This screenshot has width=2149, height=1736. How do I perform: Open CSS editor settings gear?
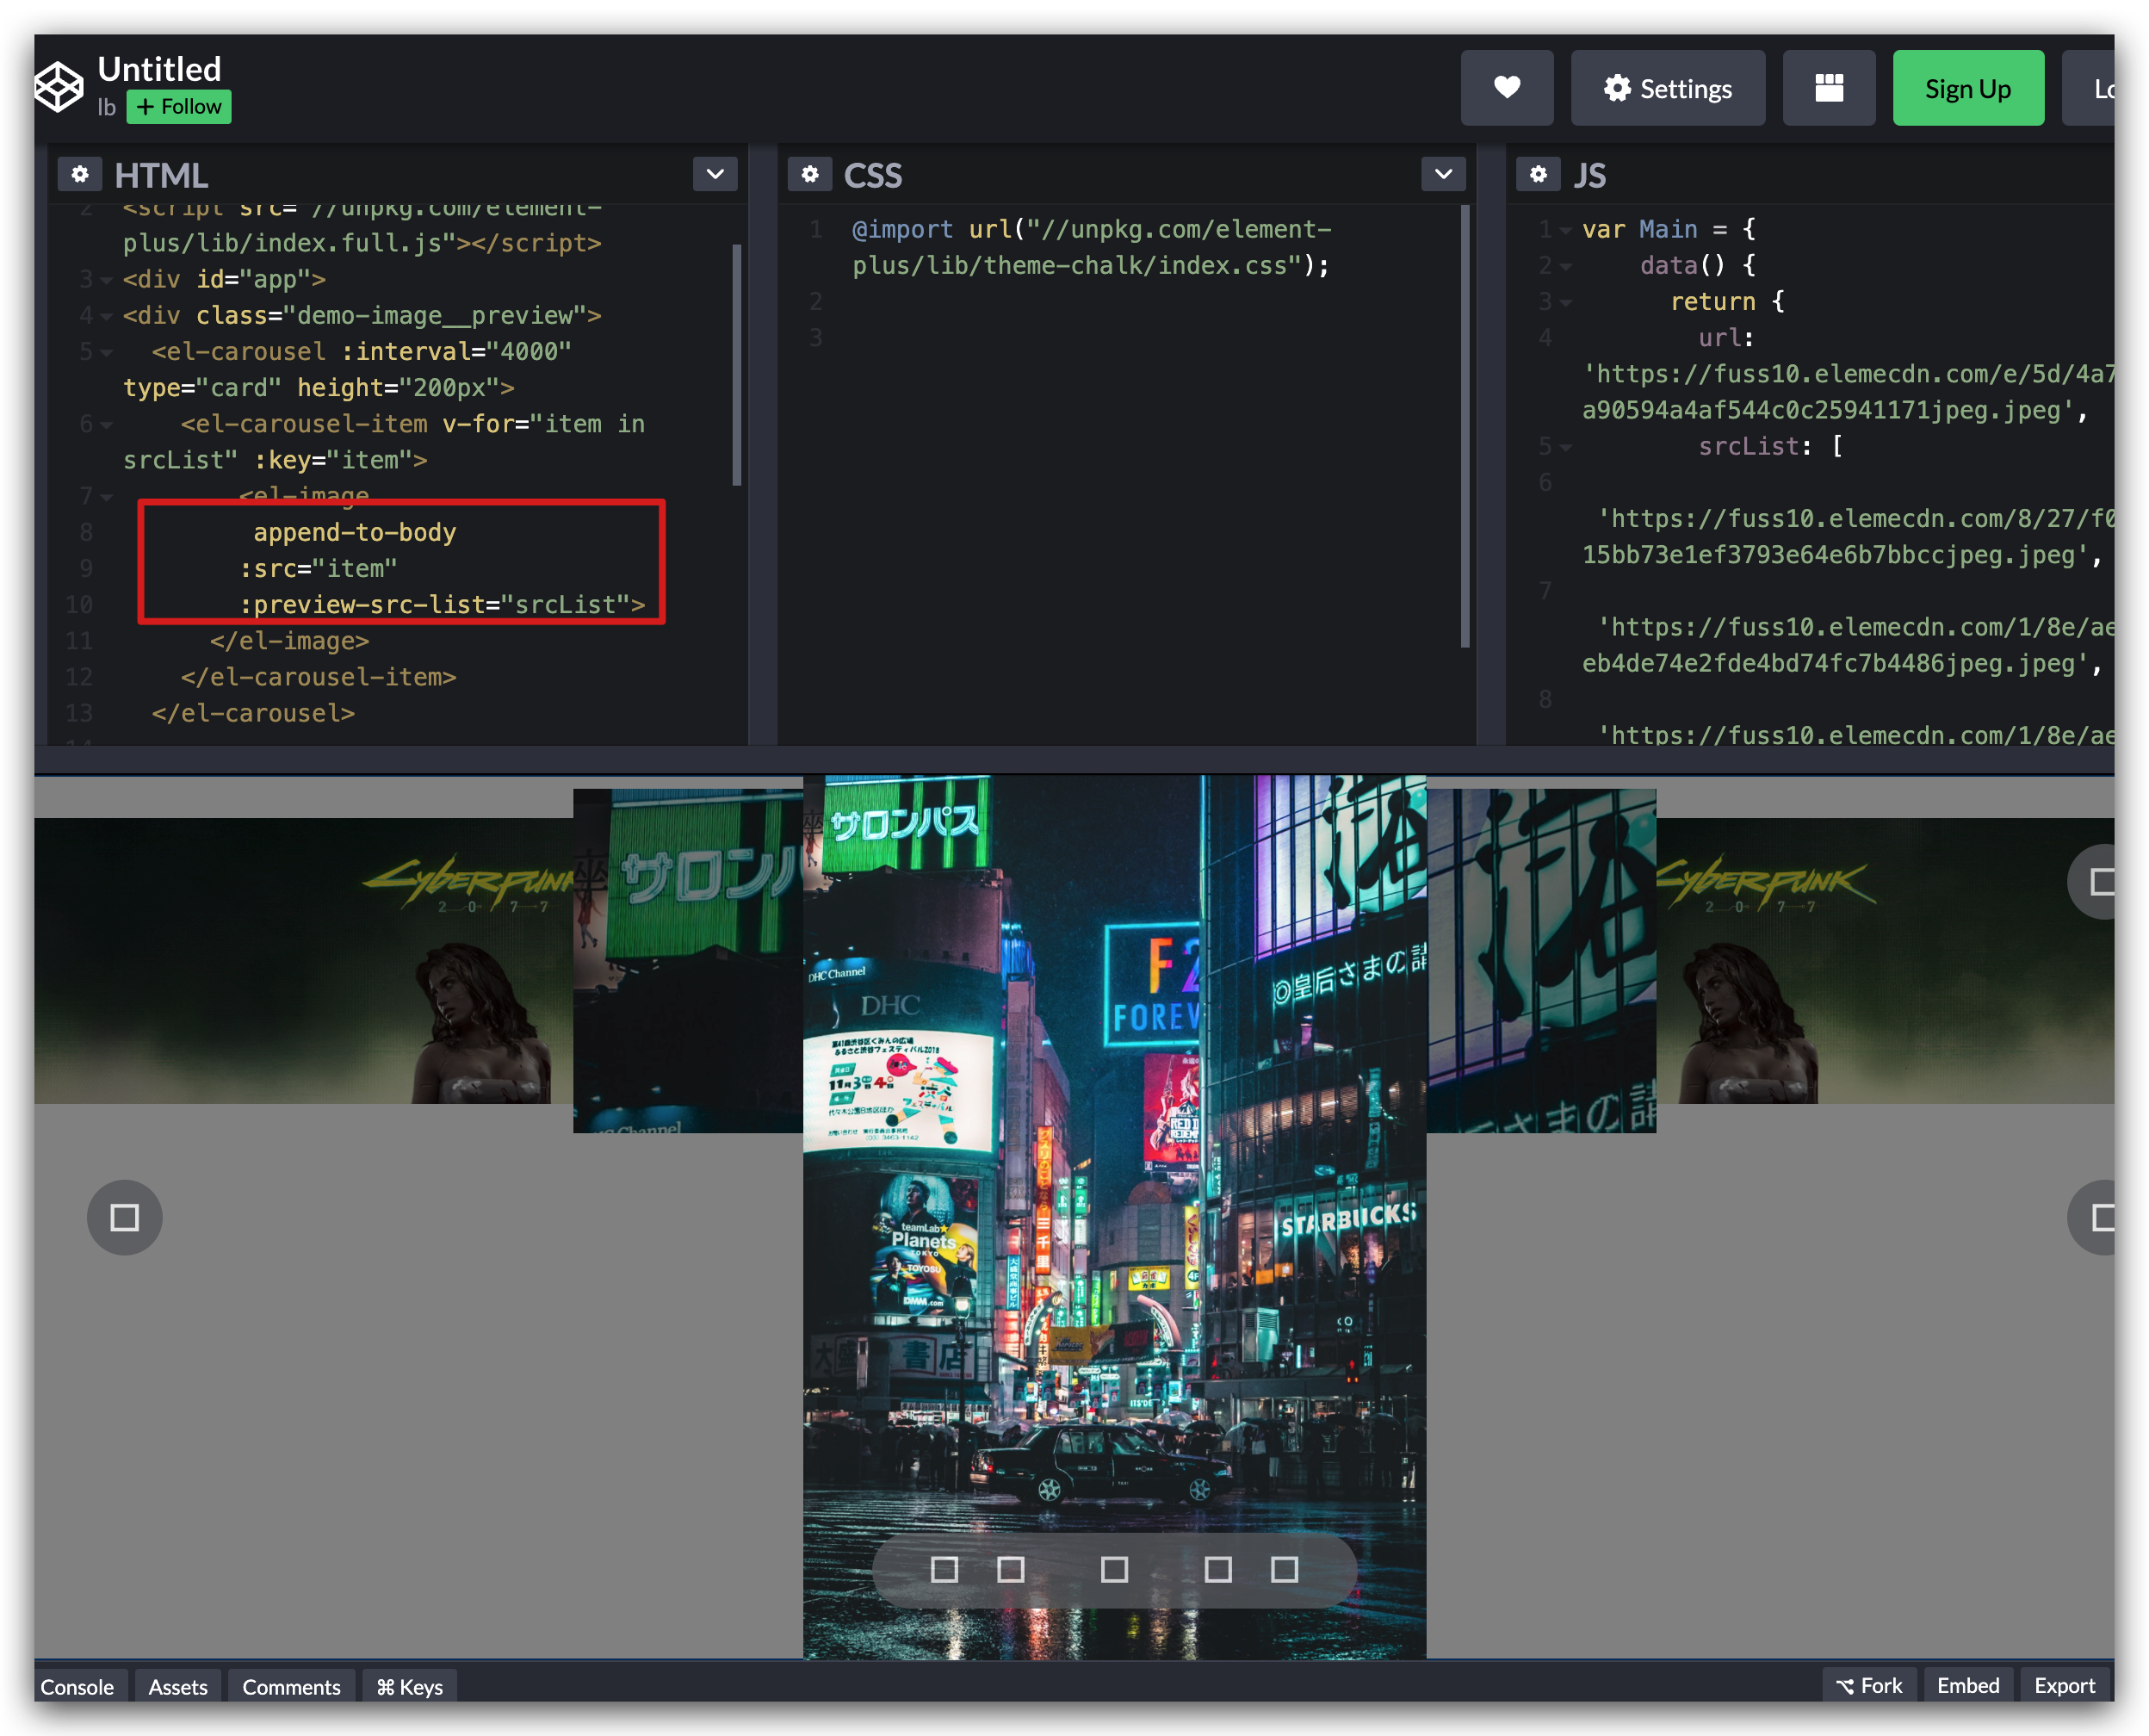[x=809, y=174]
